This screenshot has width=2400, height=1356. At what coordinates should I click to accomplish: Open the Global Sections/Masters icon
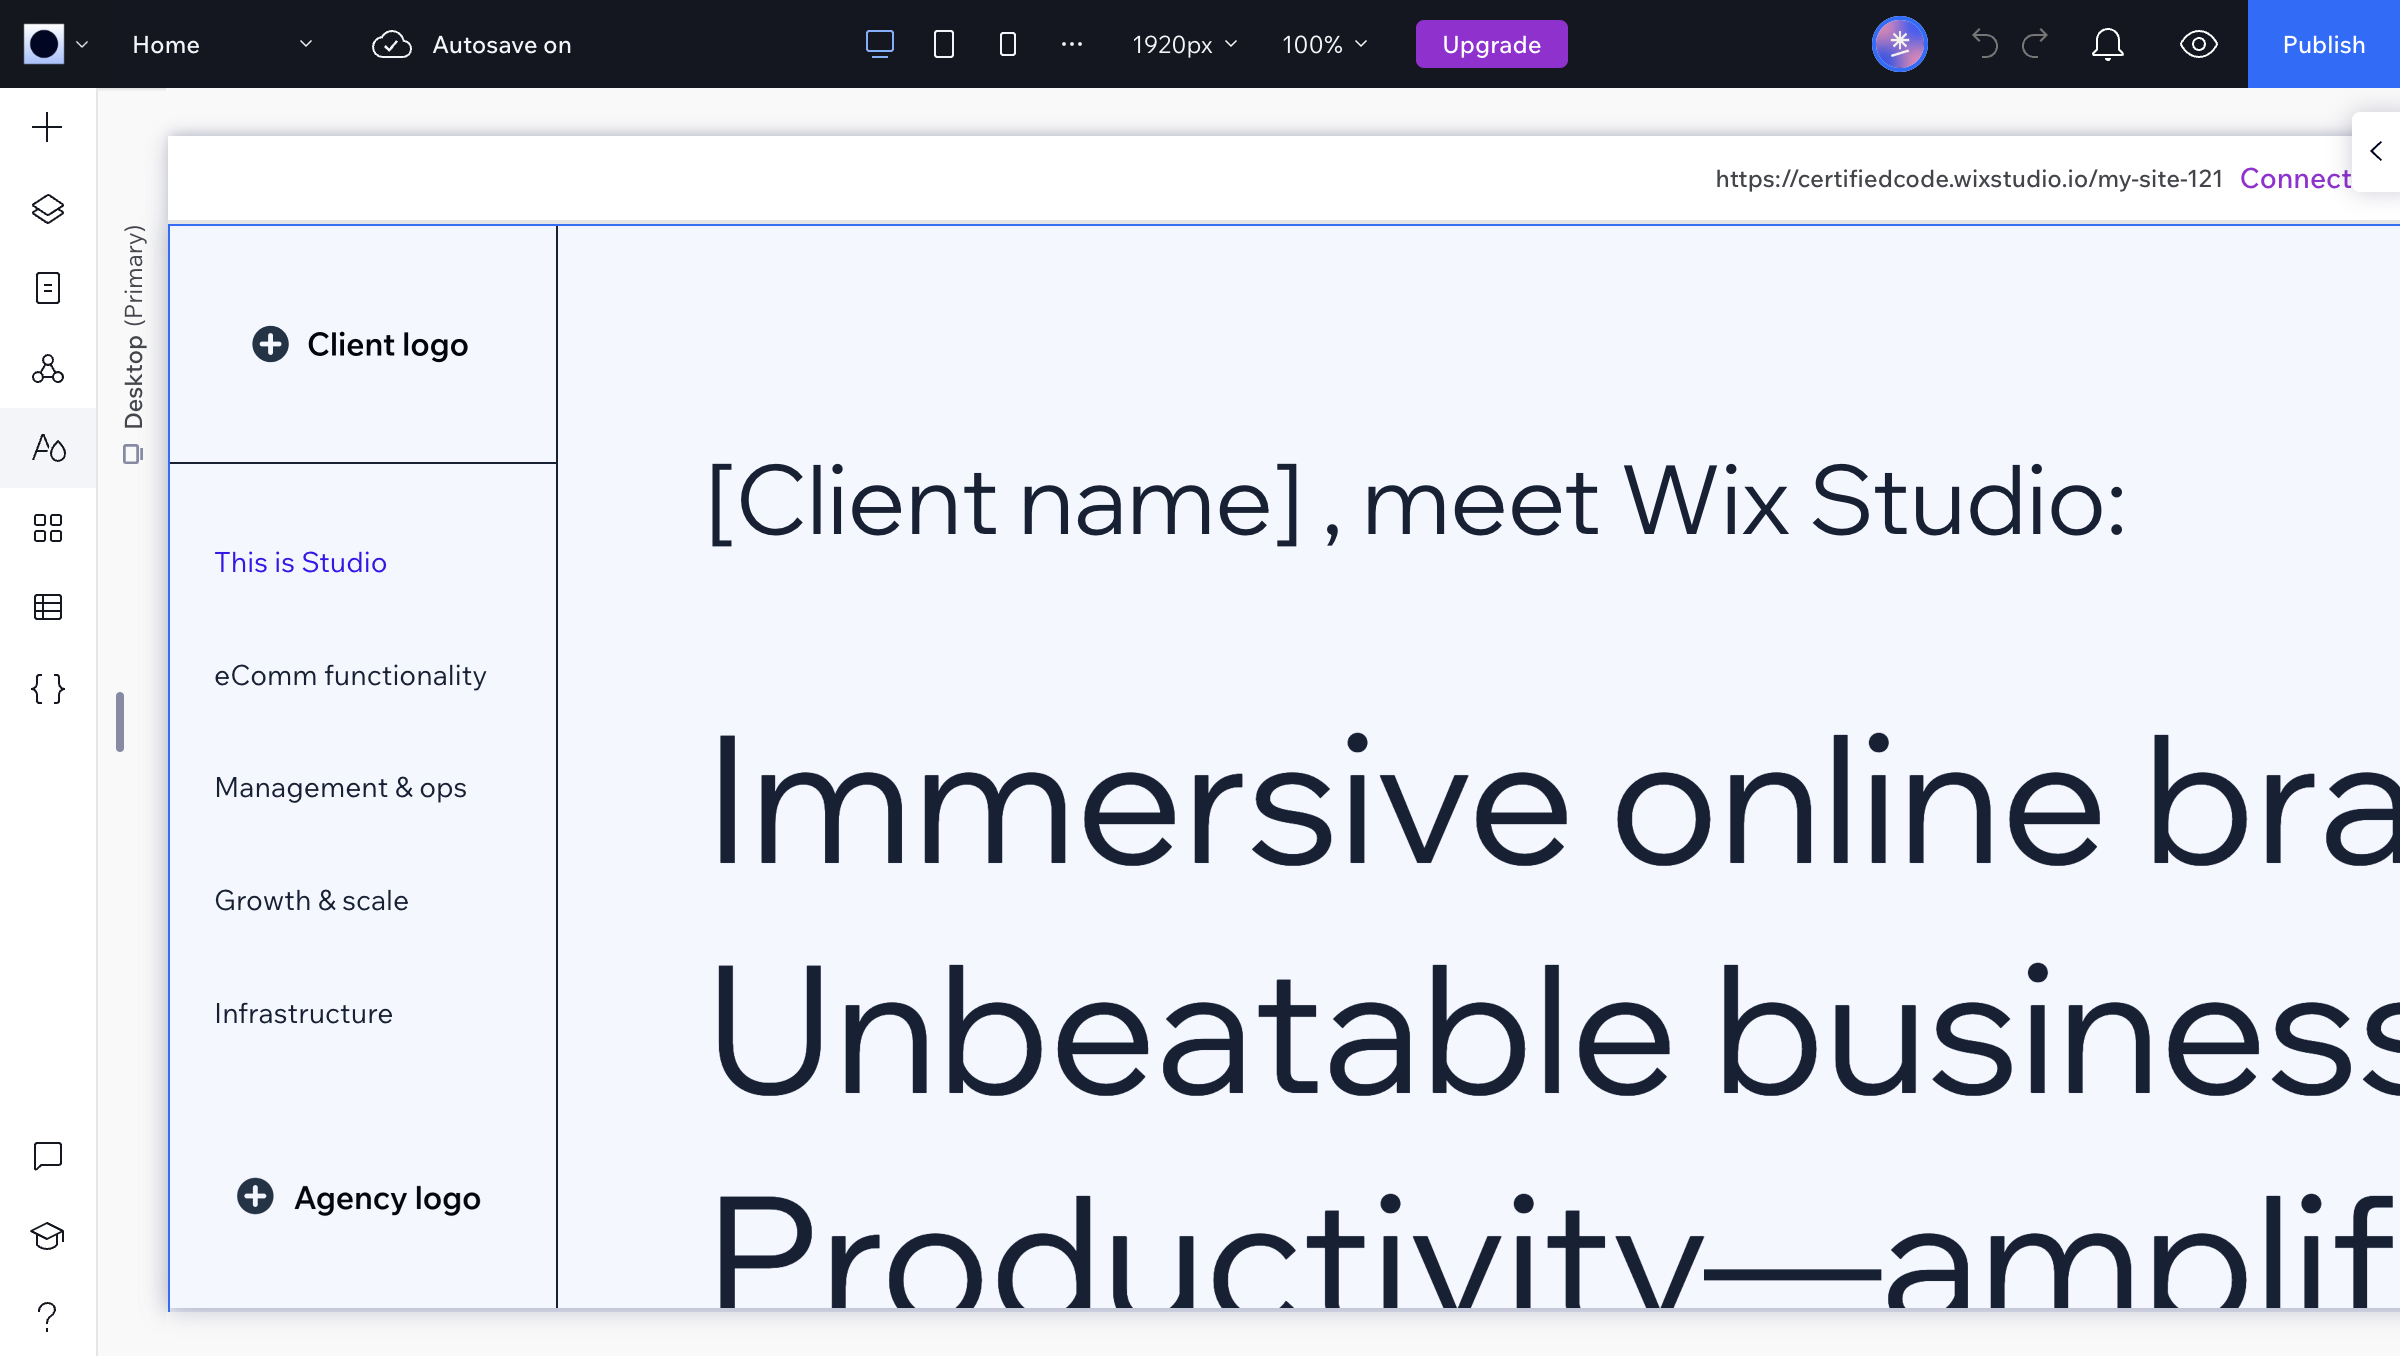pyautogui.click(x=47, y=368)
